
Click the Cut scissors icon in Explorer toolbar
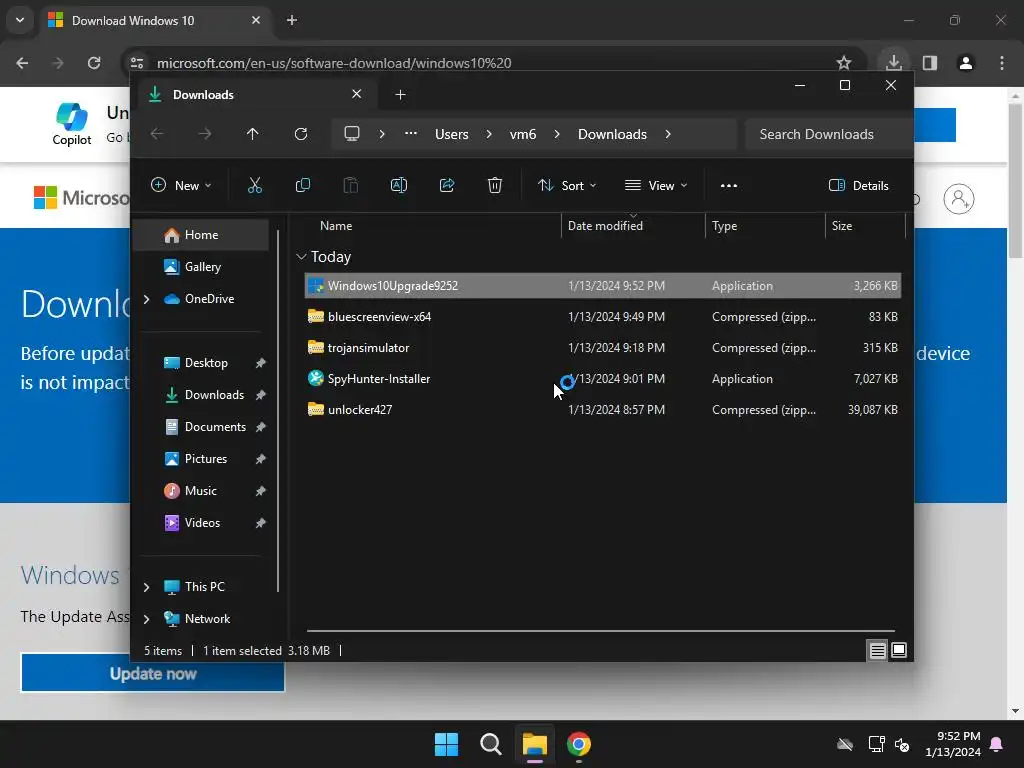pyautogui.click(x=255, y=185)
